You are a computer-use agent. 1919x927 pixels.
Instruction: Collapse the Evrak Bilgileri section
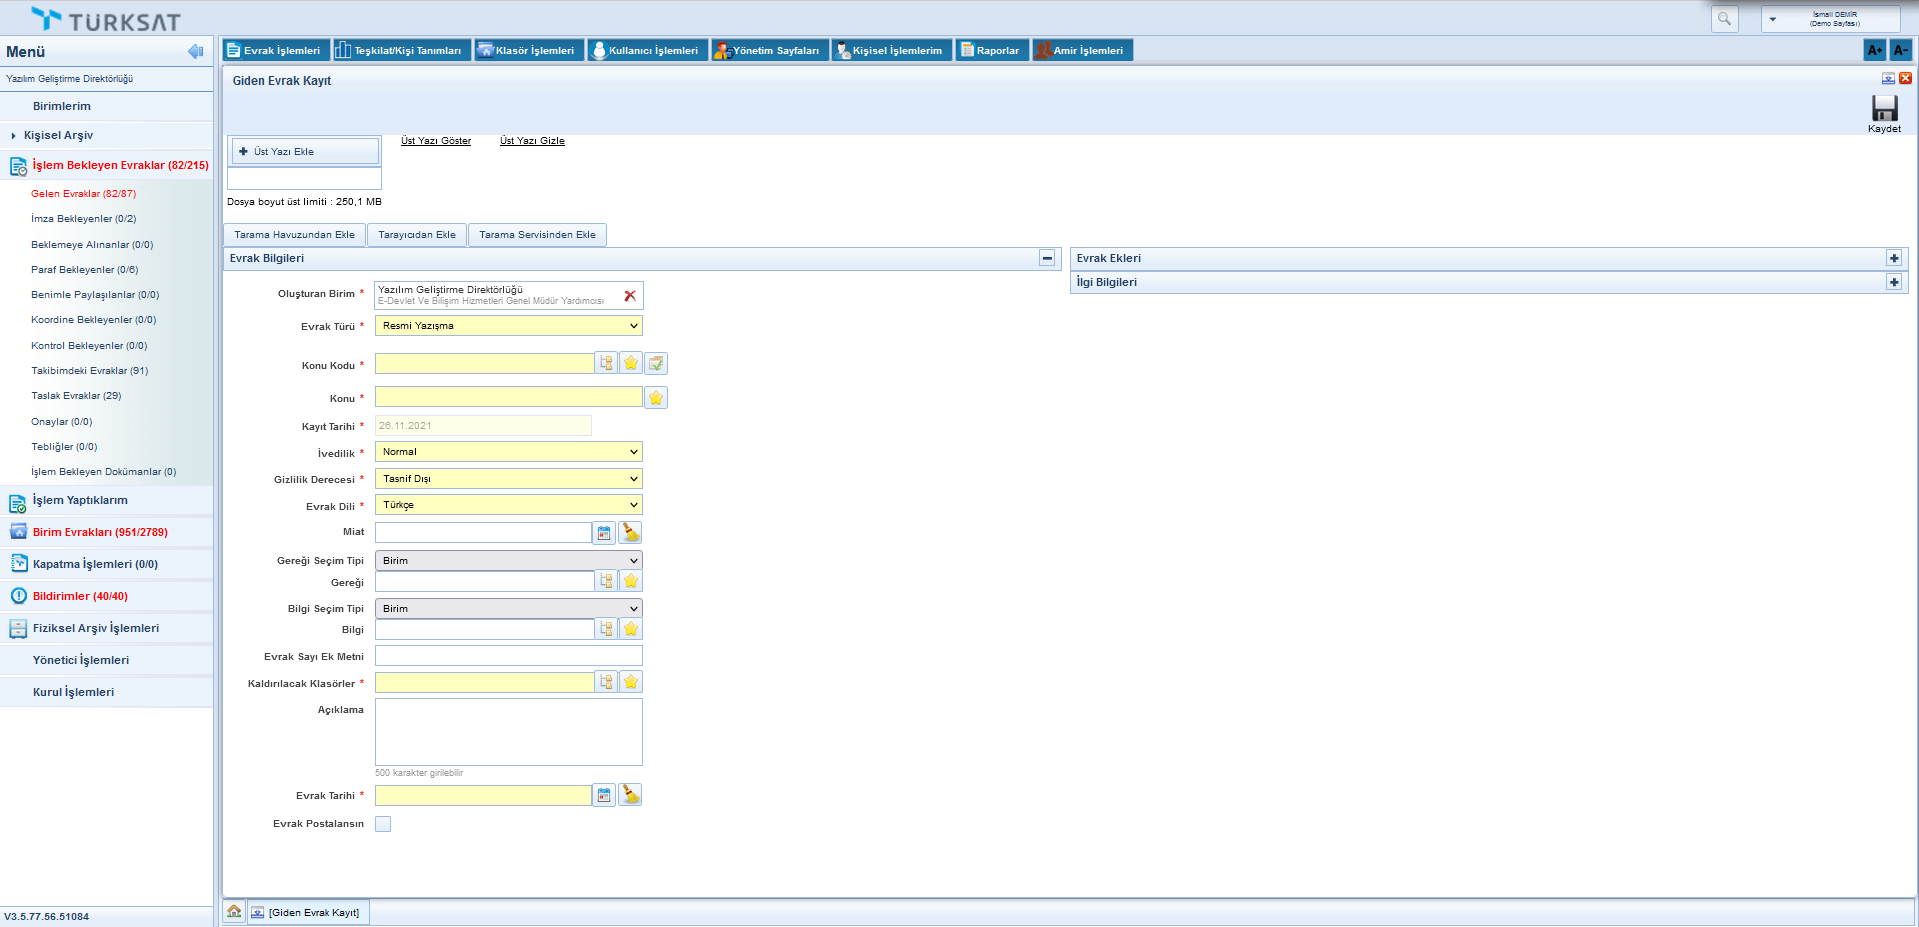(x=1047, y=258)
